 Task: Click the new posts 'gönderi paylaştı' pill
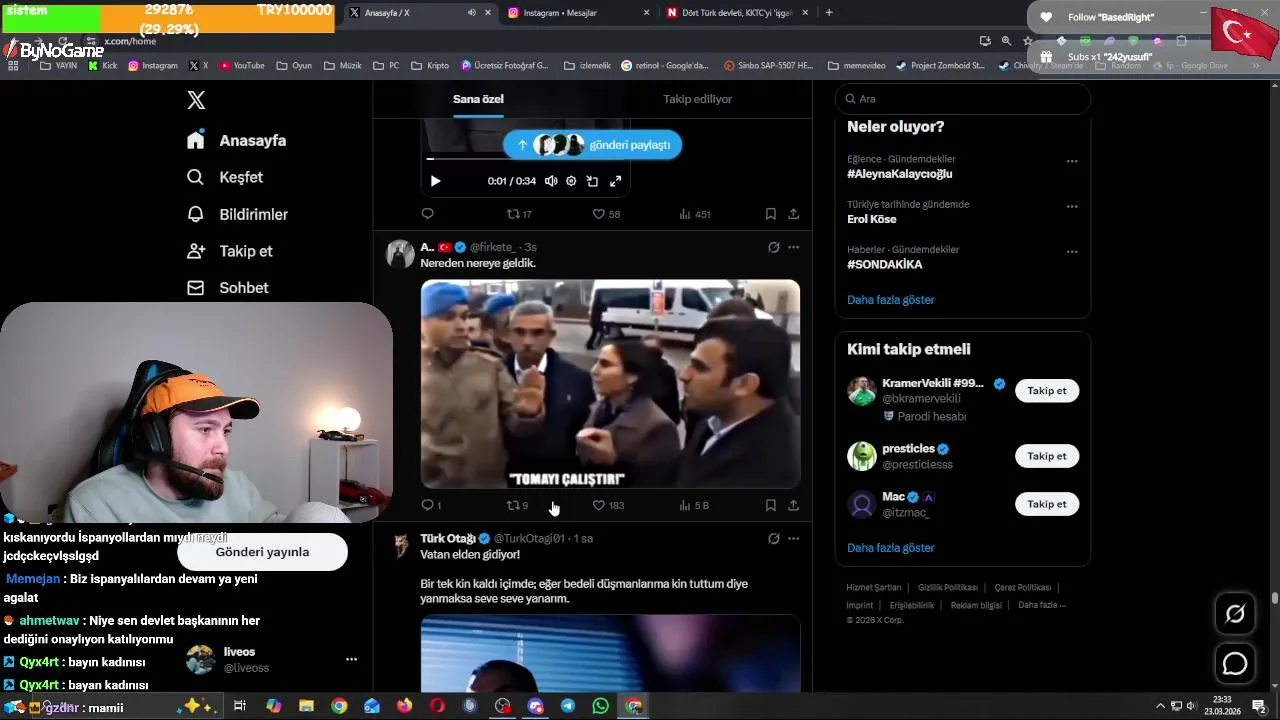click(593, 145)
